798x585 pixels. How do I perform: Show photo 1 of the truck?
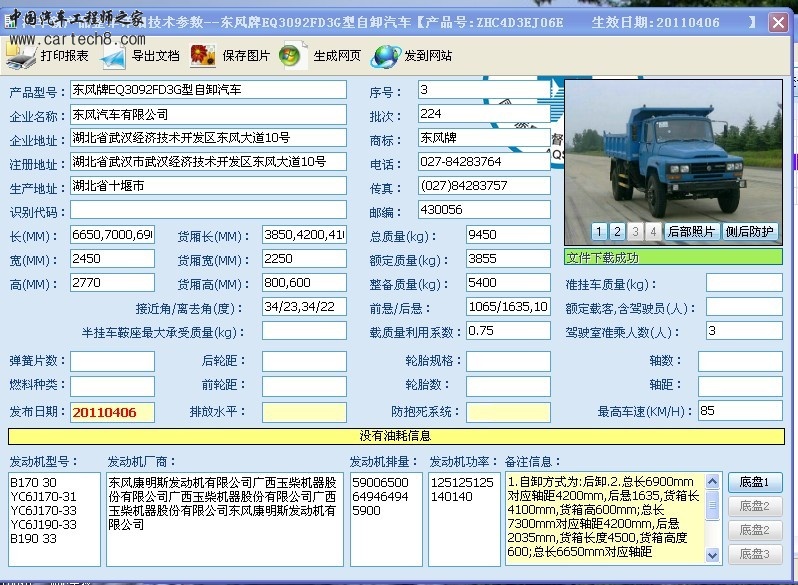coord(599,232)
